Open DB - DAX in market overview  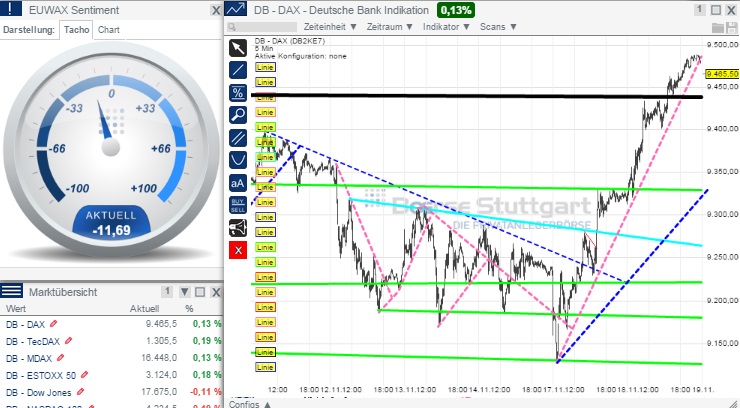click(25, 324)
